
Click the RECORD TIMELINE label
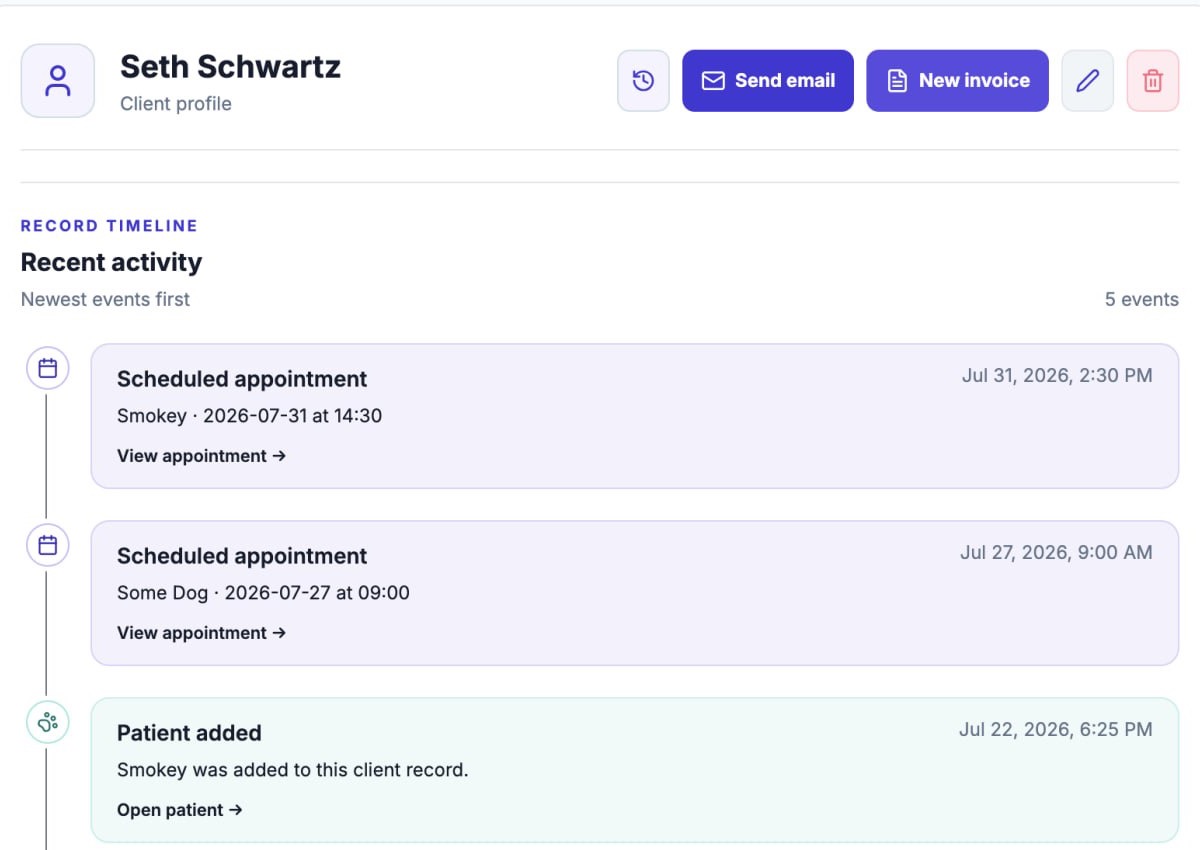(110, 226)
